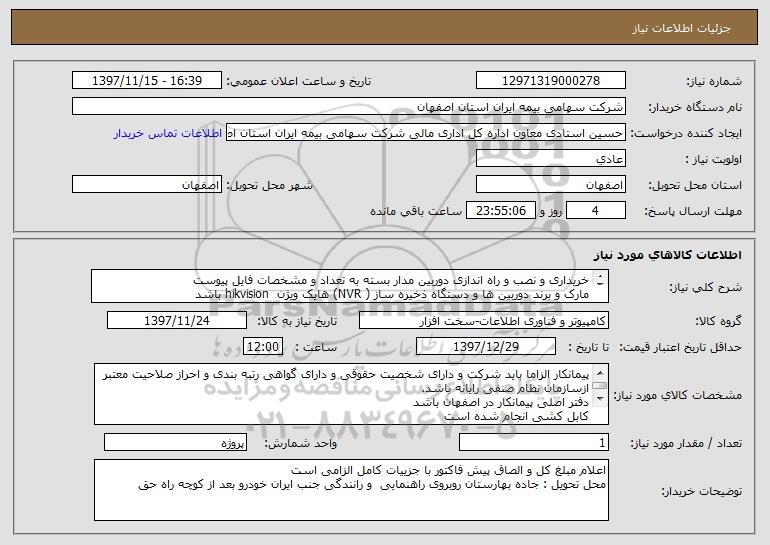The image size is (770, 545).
Task: Click the delivery city field اصفهان
Action: tap(147, 185)
